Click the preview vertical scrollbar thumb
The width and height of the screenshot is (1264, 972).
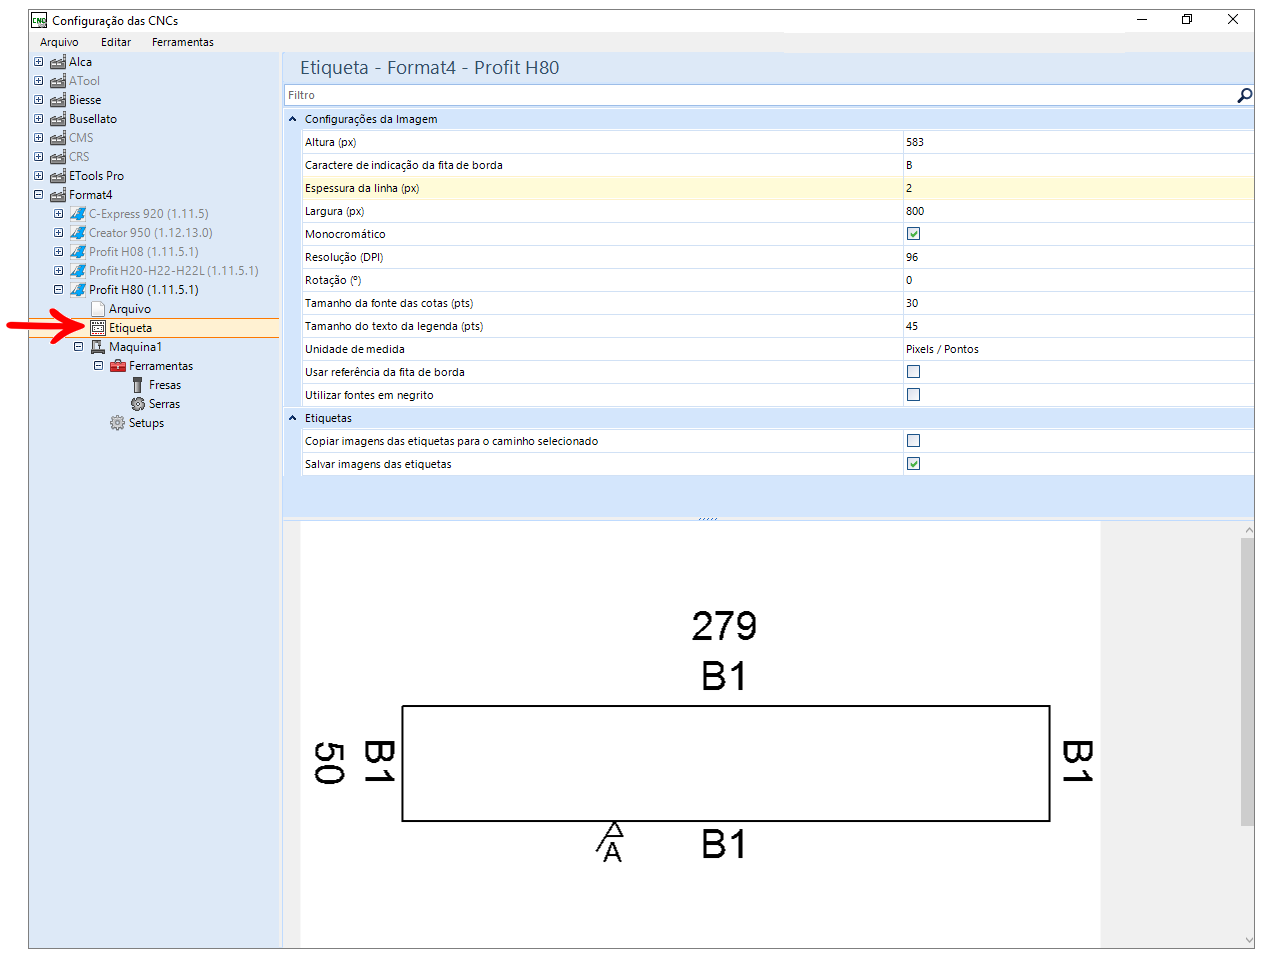(1247, 682)
